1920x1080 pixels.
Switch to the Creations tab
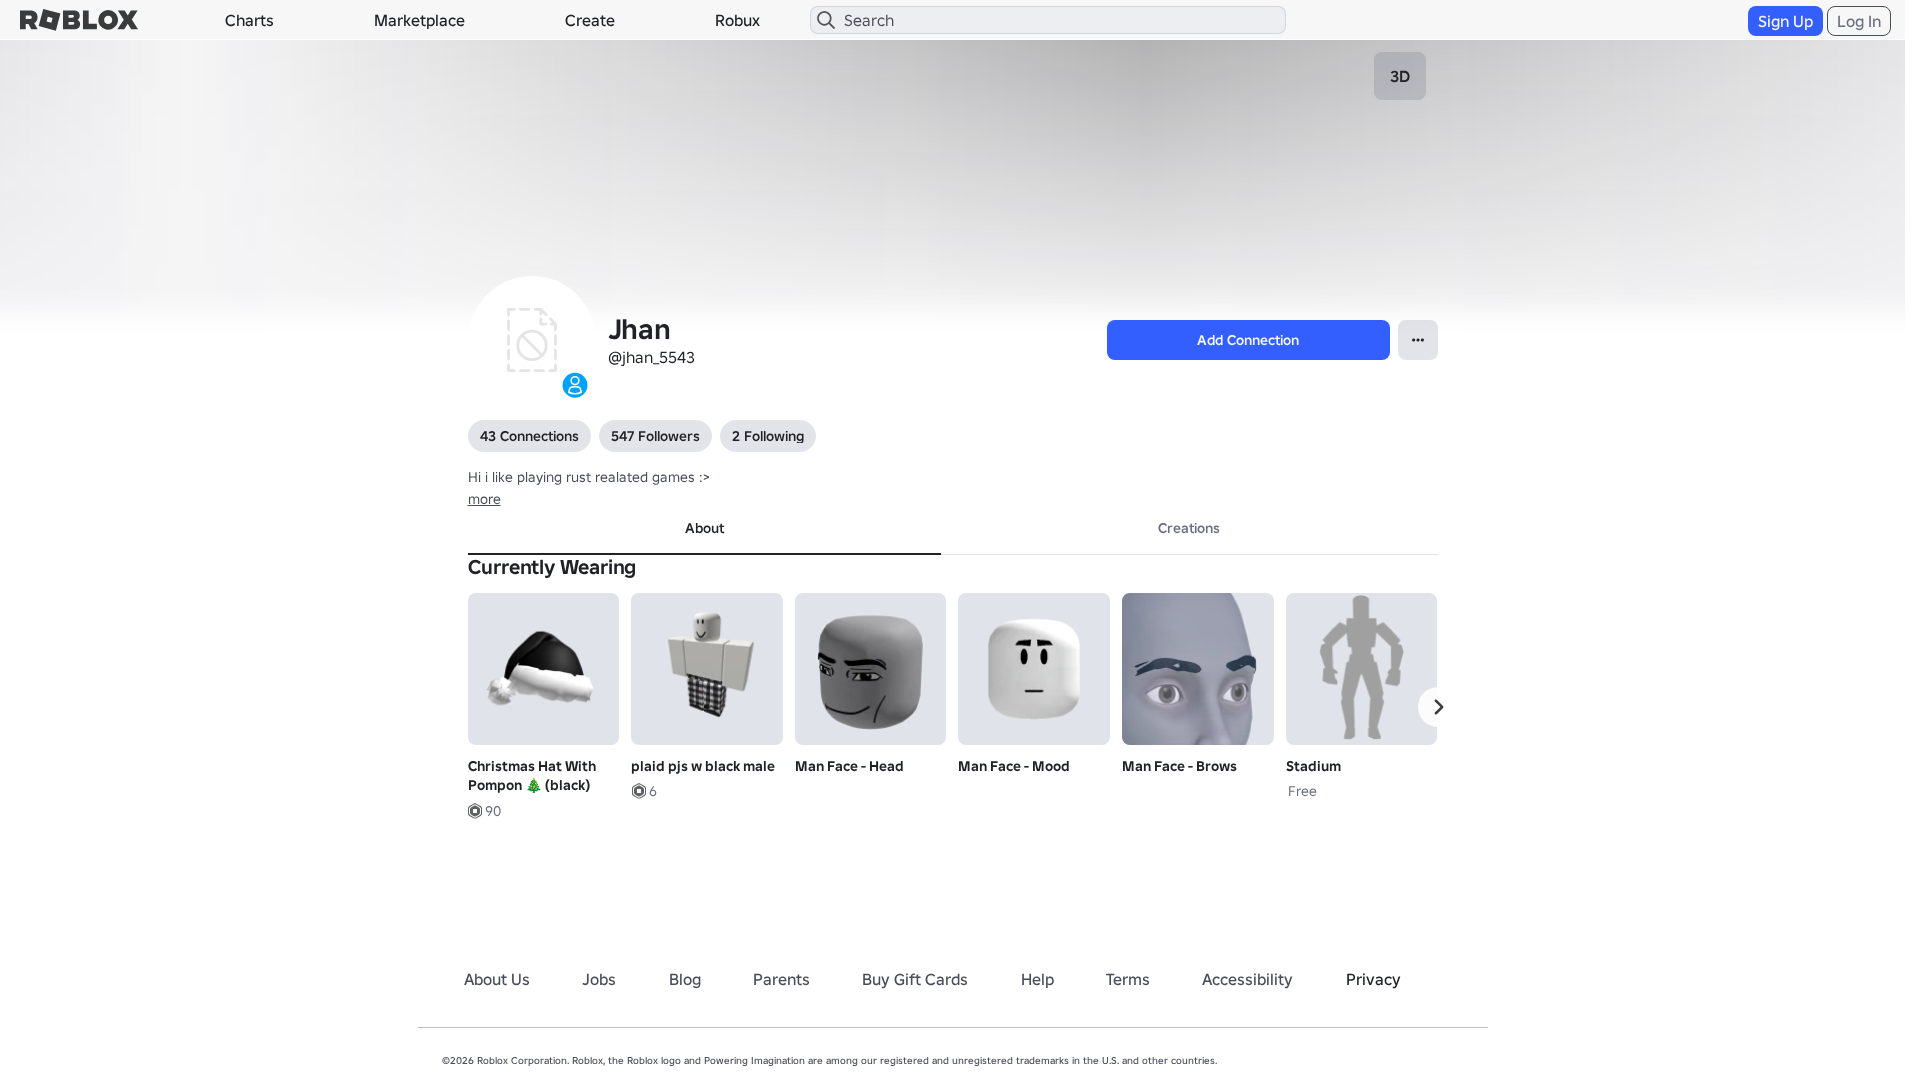tap(1189, 529)
